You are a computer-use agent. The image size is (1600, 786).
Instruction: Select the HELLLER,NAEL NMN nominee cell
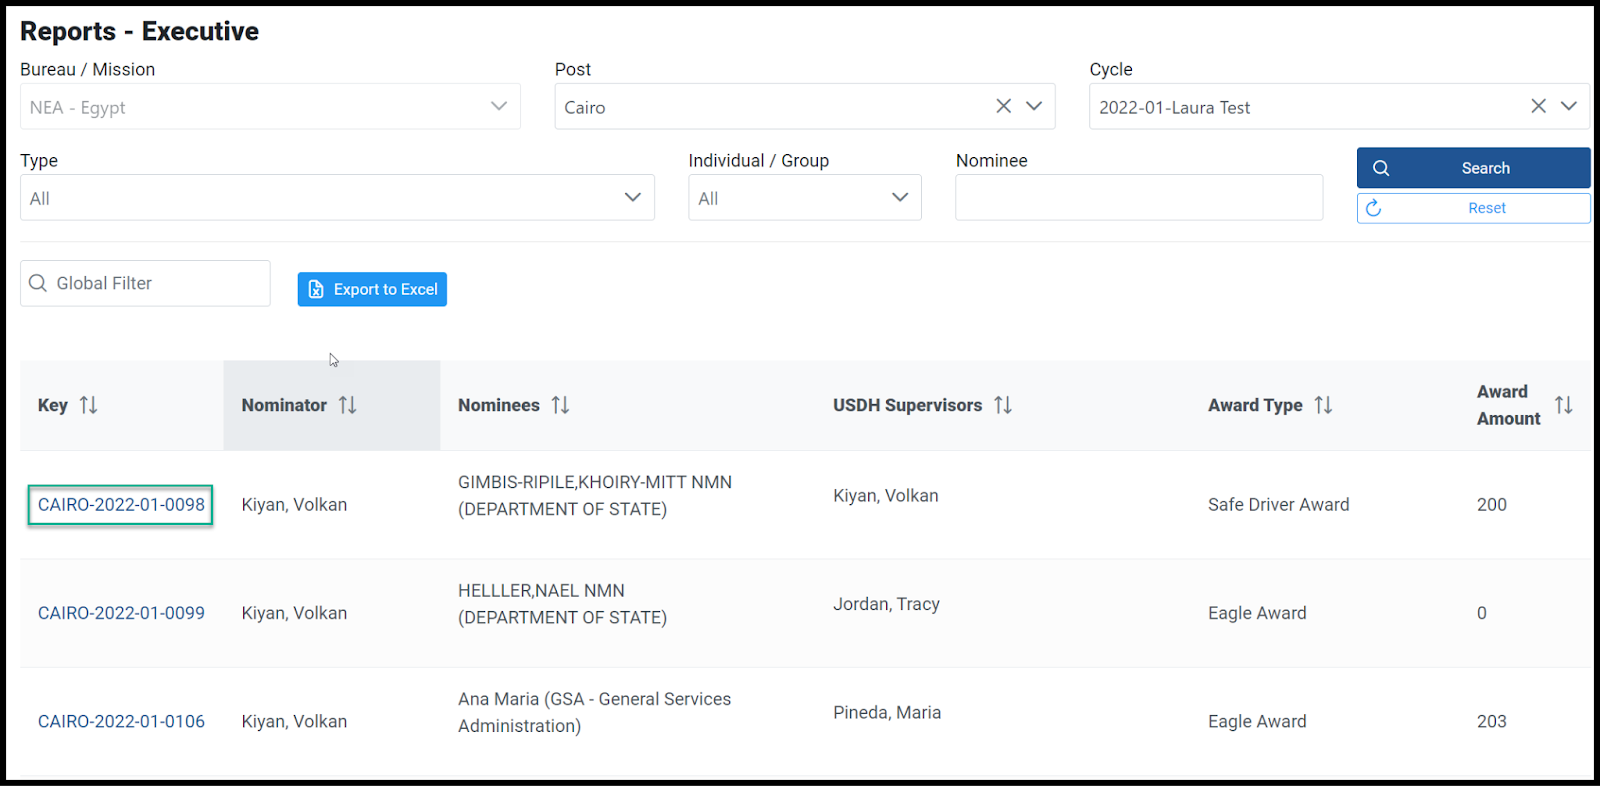[x=562, y=604]
